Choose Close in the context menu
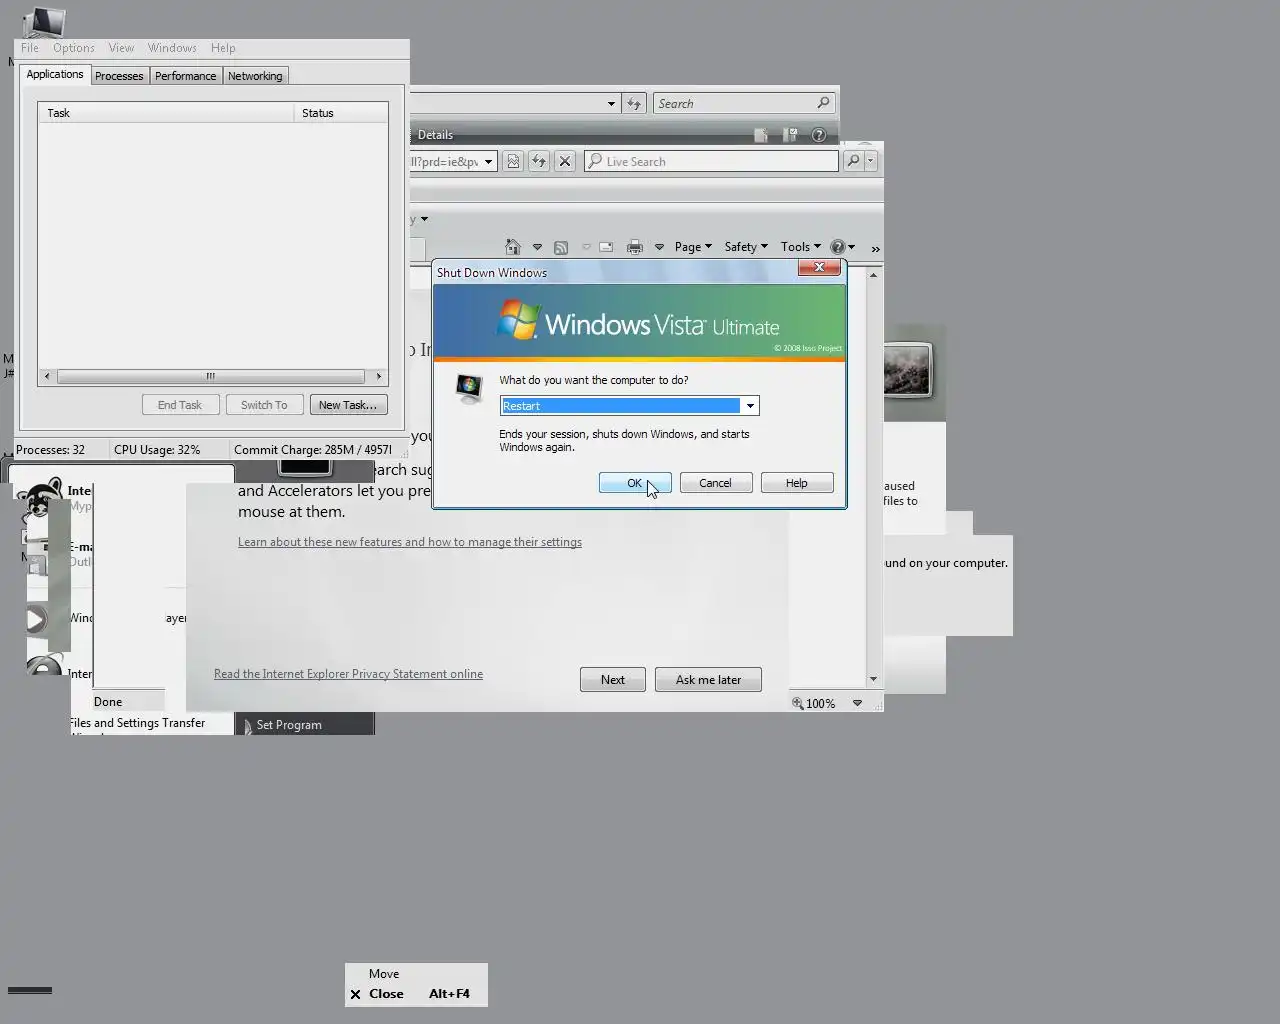This screenshot has height=1024, width=1280. pos(416,994)
